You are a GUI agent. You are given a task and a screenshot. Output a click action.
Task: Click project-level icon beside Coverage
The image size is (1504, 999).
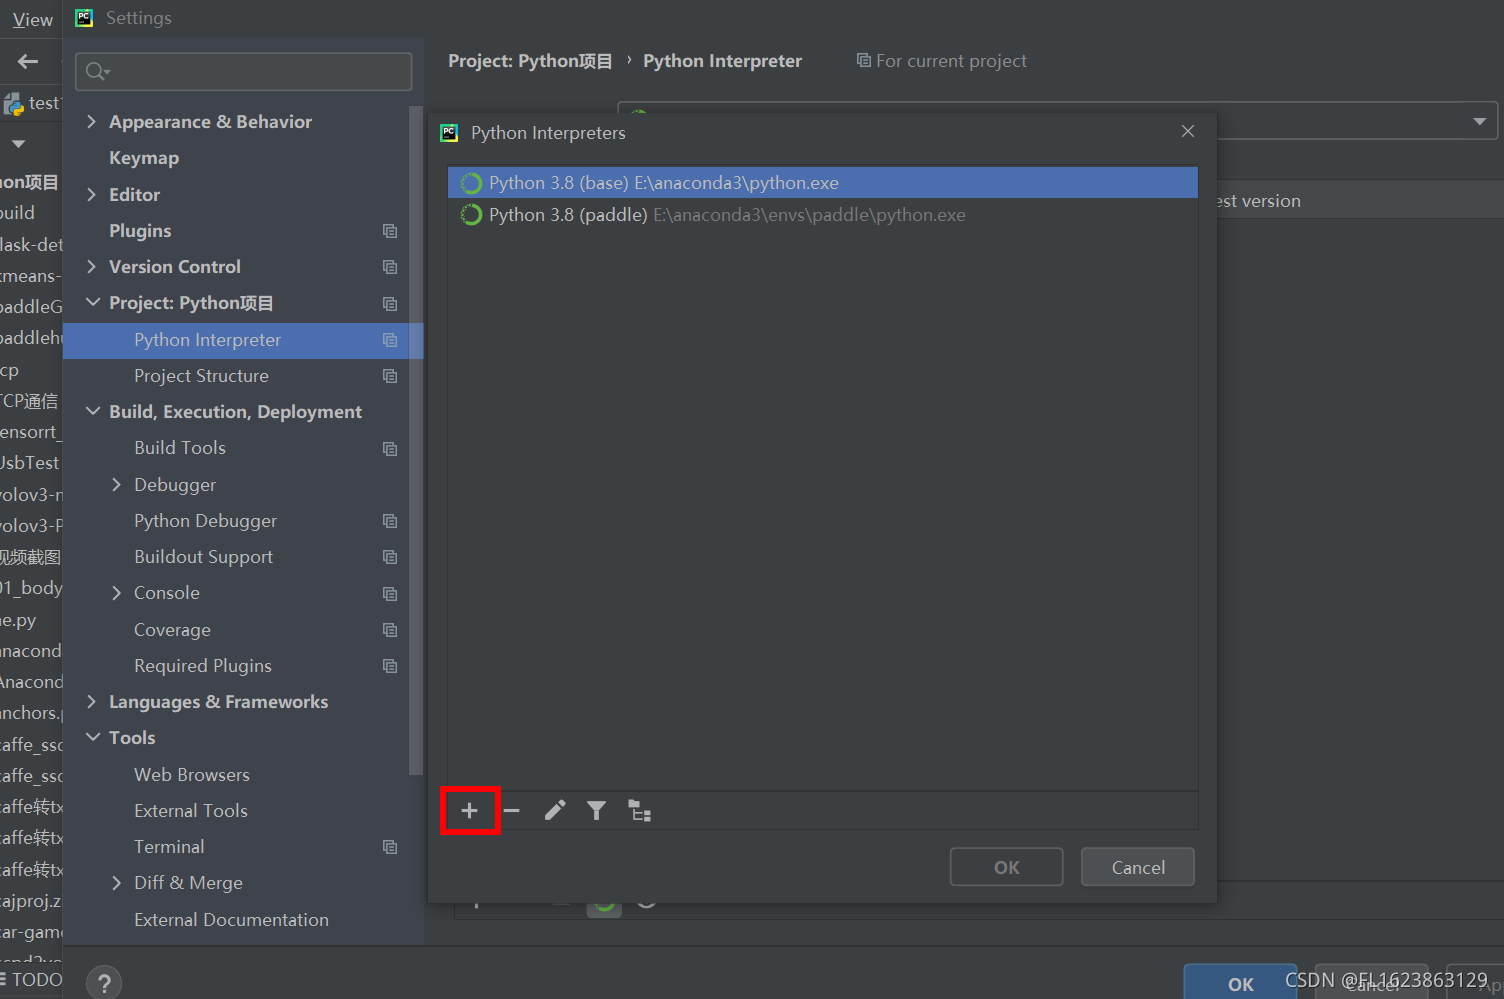point(390,630)
